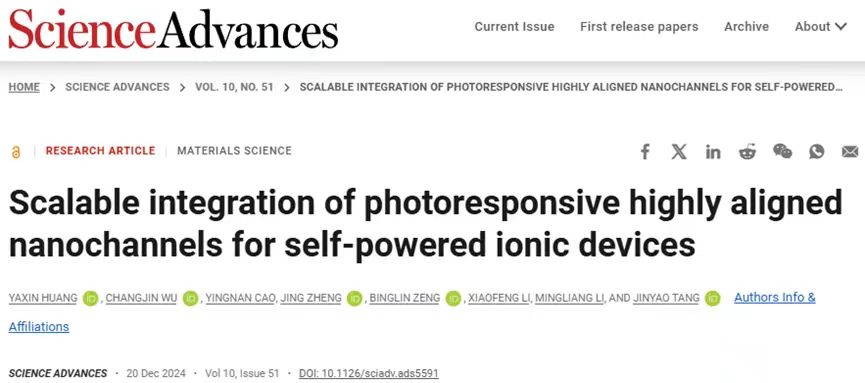Open Yaxin Huang's ORCID icon
This screenshot has height=383, width=865.
click(90, 299)
